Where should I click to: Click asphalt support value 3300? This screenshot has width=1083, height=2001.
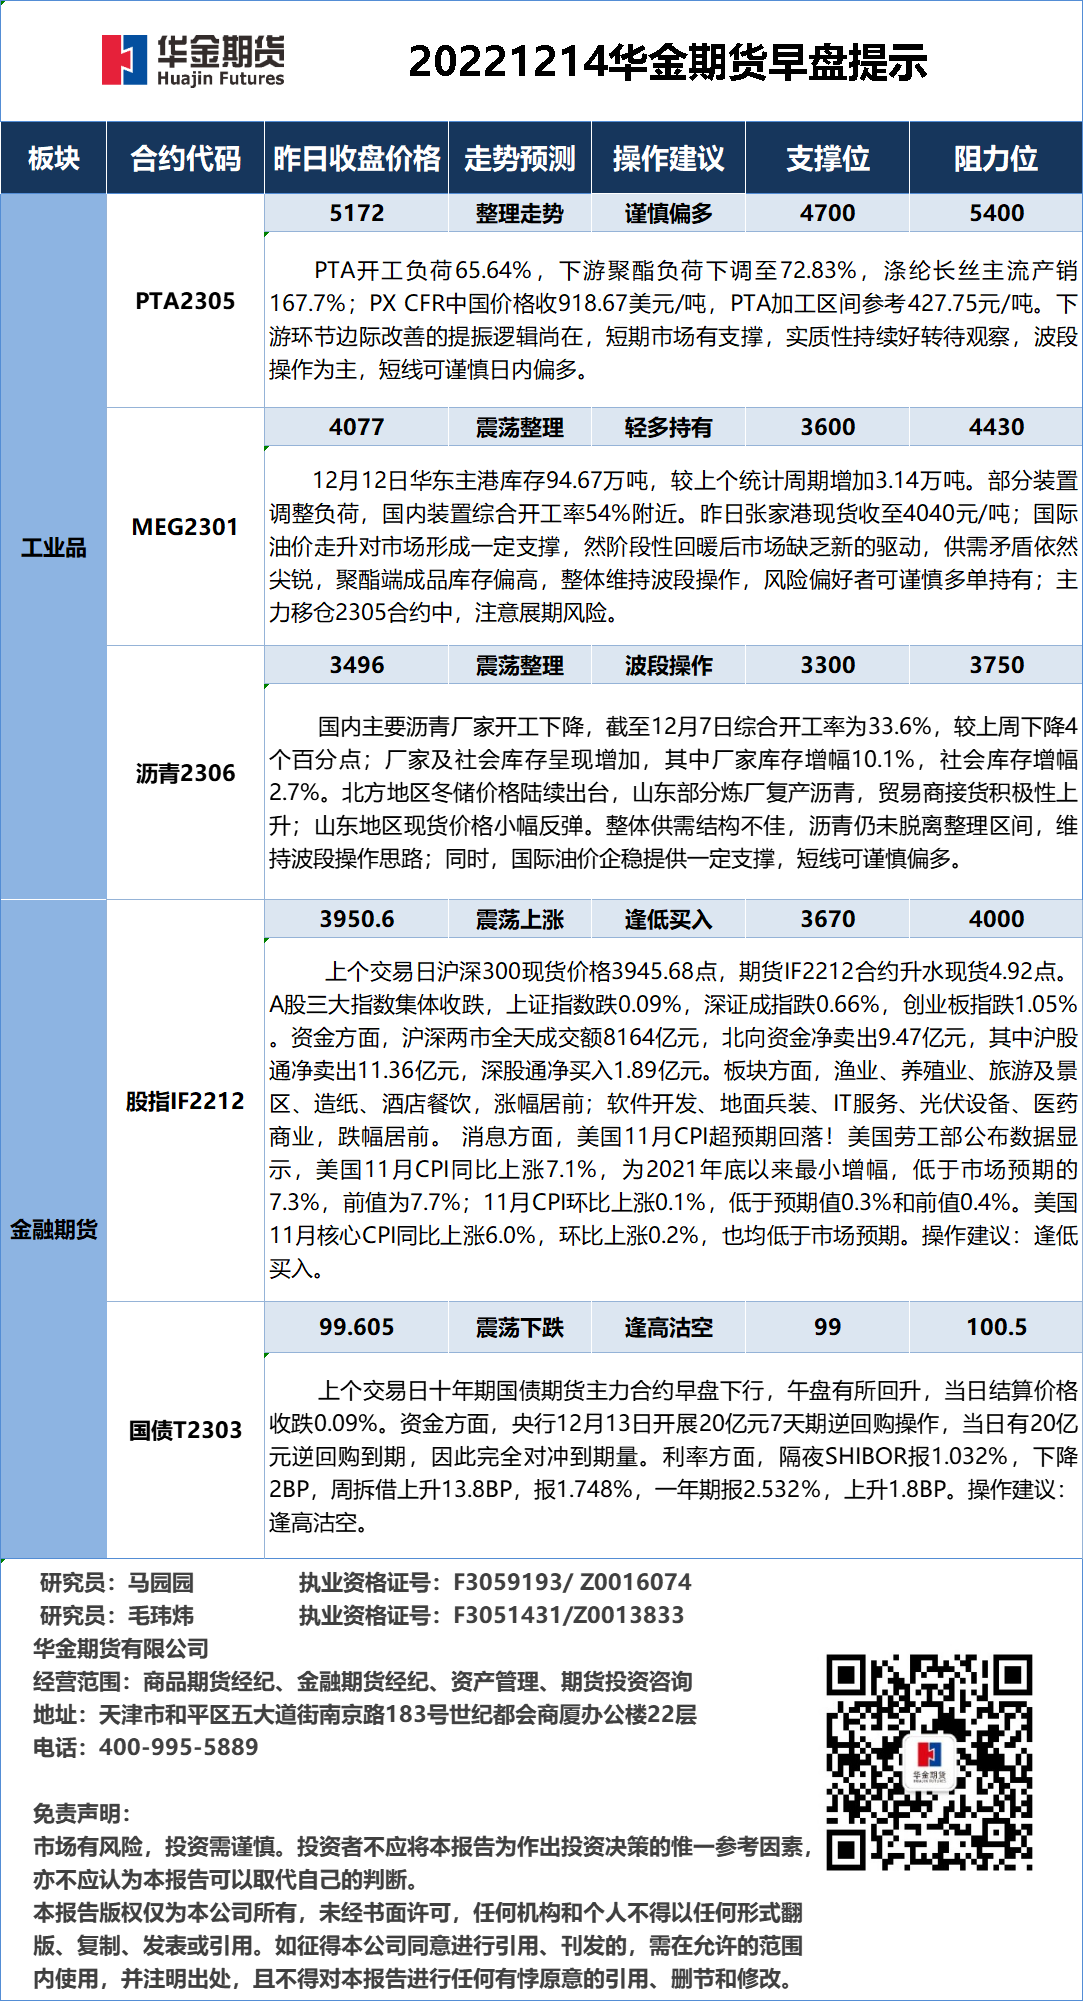point(827,665)
